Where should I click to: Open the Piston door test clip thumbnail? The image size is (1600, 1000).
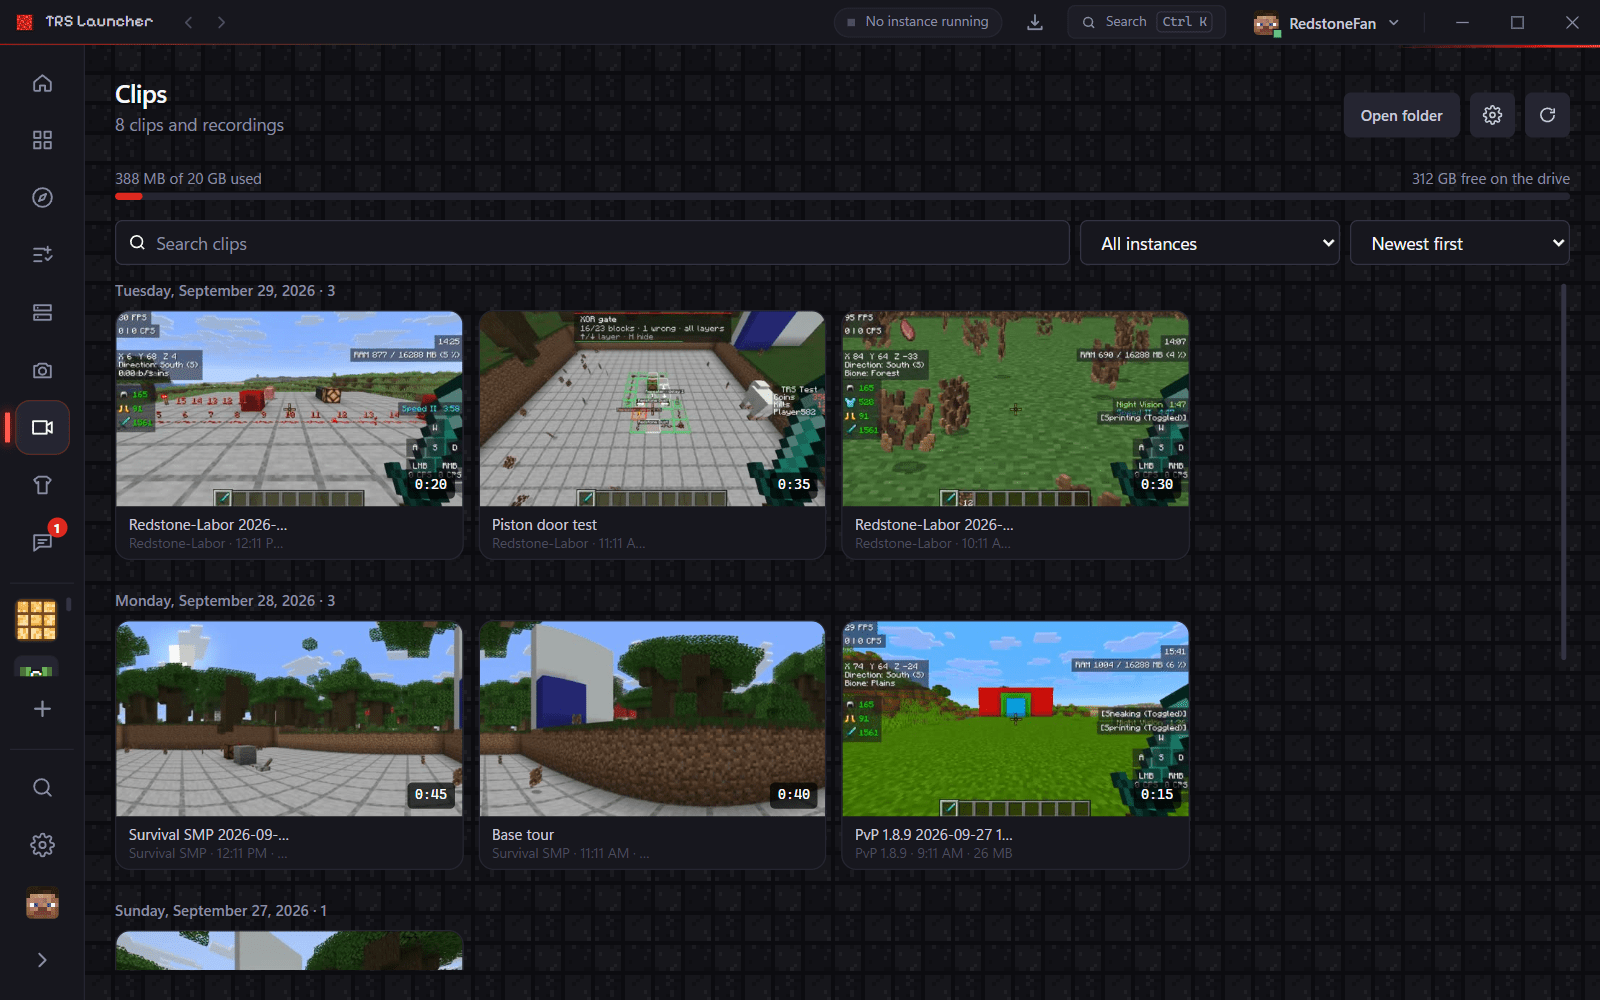click(652, 409)
